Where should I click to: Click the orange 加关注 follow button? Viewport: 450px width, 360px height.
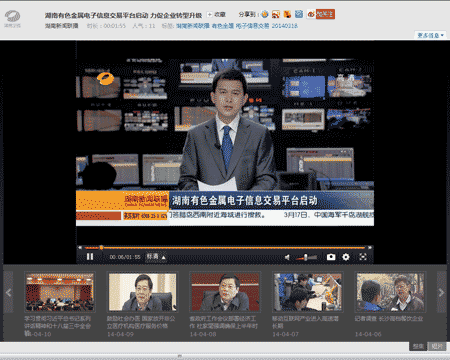pos(325,14)
